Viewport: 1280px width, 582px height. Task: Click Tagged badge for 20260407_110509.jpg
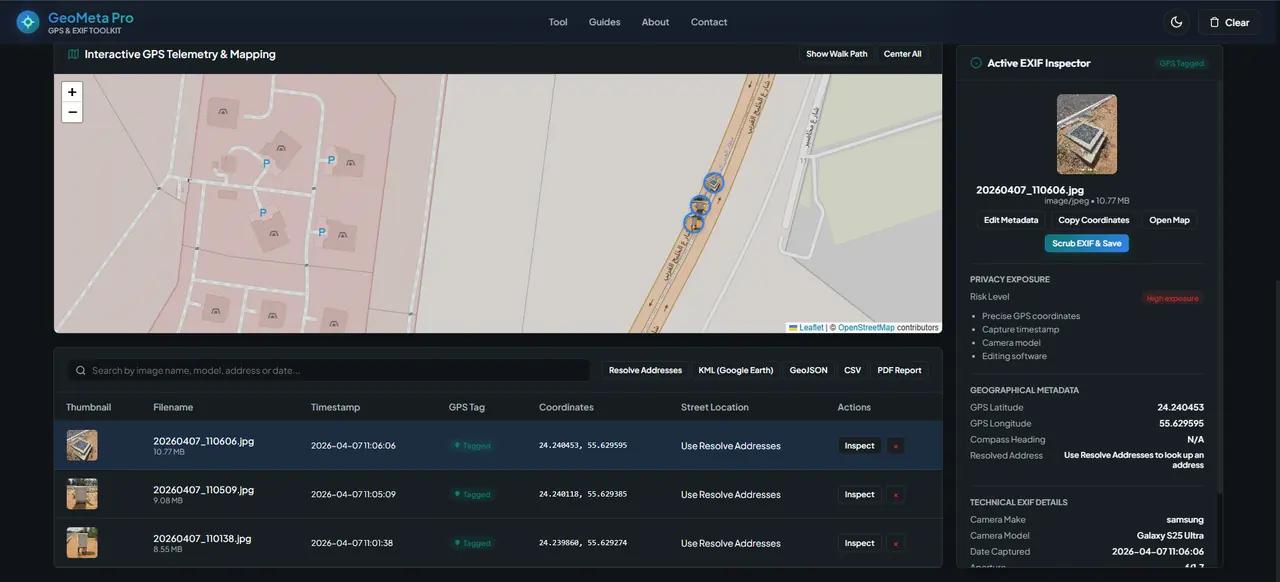[472, 494]
